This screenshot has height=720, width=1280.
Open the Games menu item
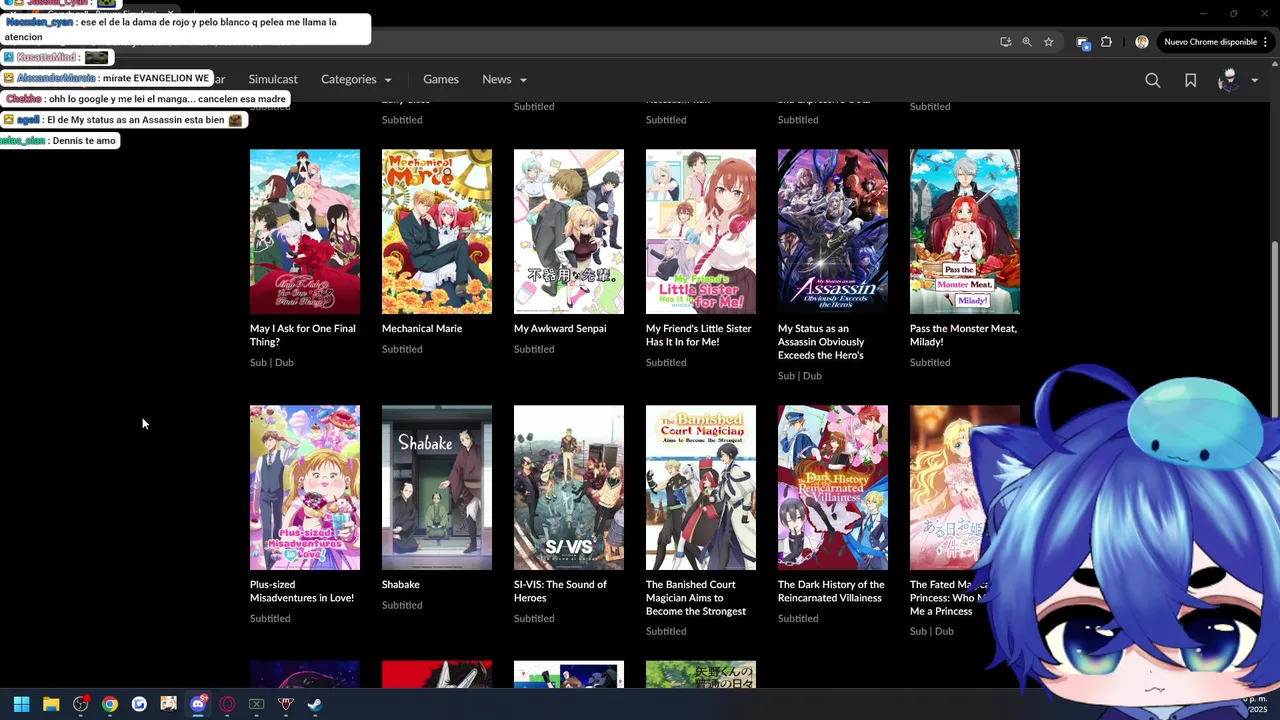[441, 79]
